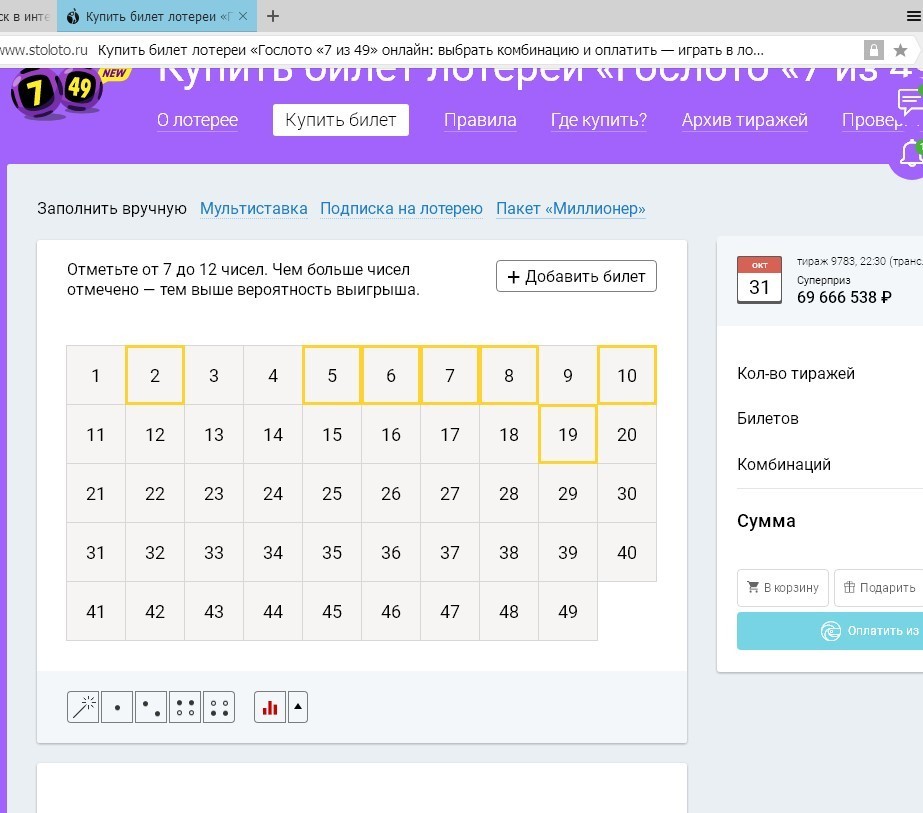This screenshot has width=923, height=813.
Task: Open the Пакет «Миллионер» link
Action: [x=571, y=208]
